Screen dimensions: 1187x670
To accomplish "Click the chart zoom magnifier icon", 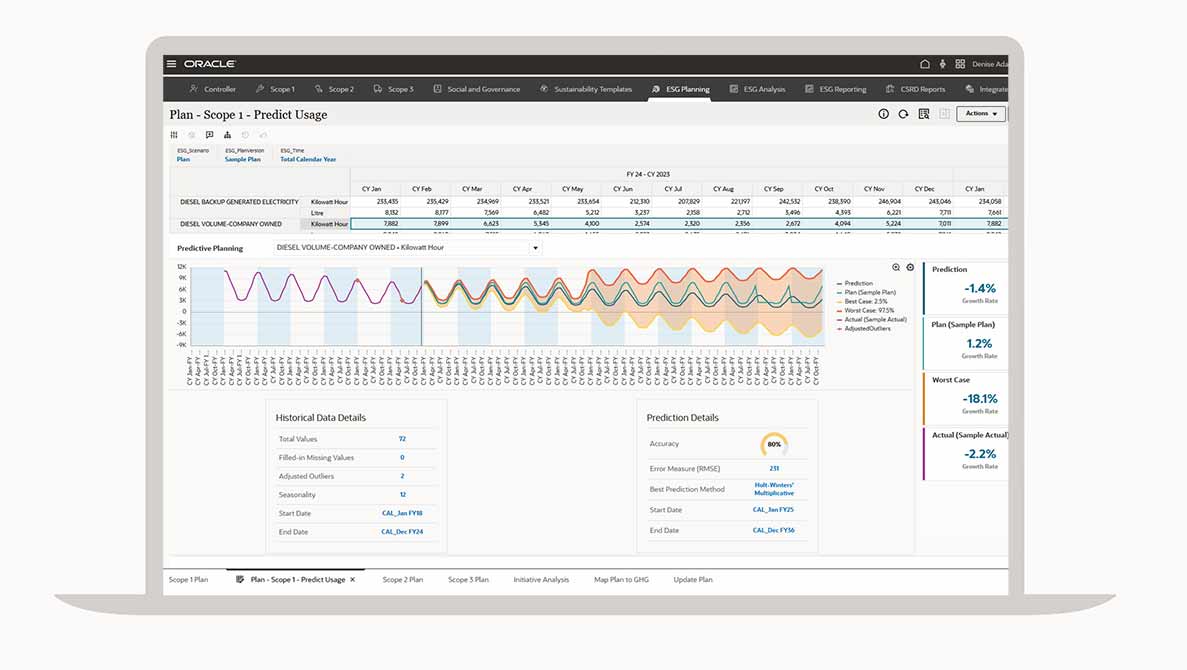I will point(896,267).
